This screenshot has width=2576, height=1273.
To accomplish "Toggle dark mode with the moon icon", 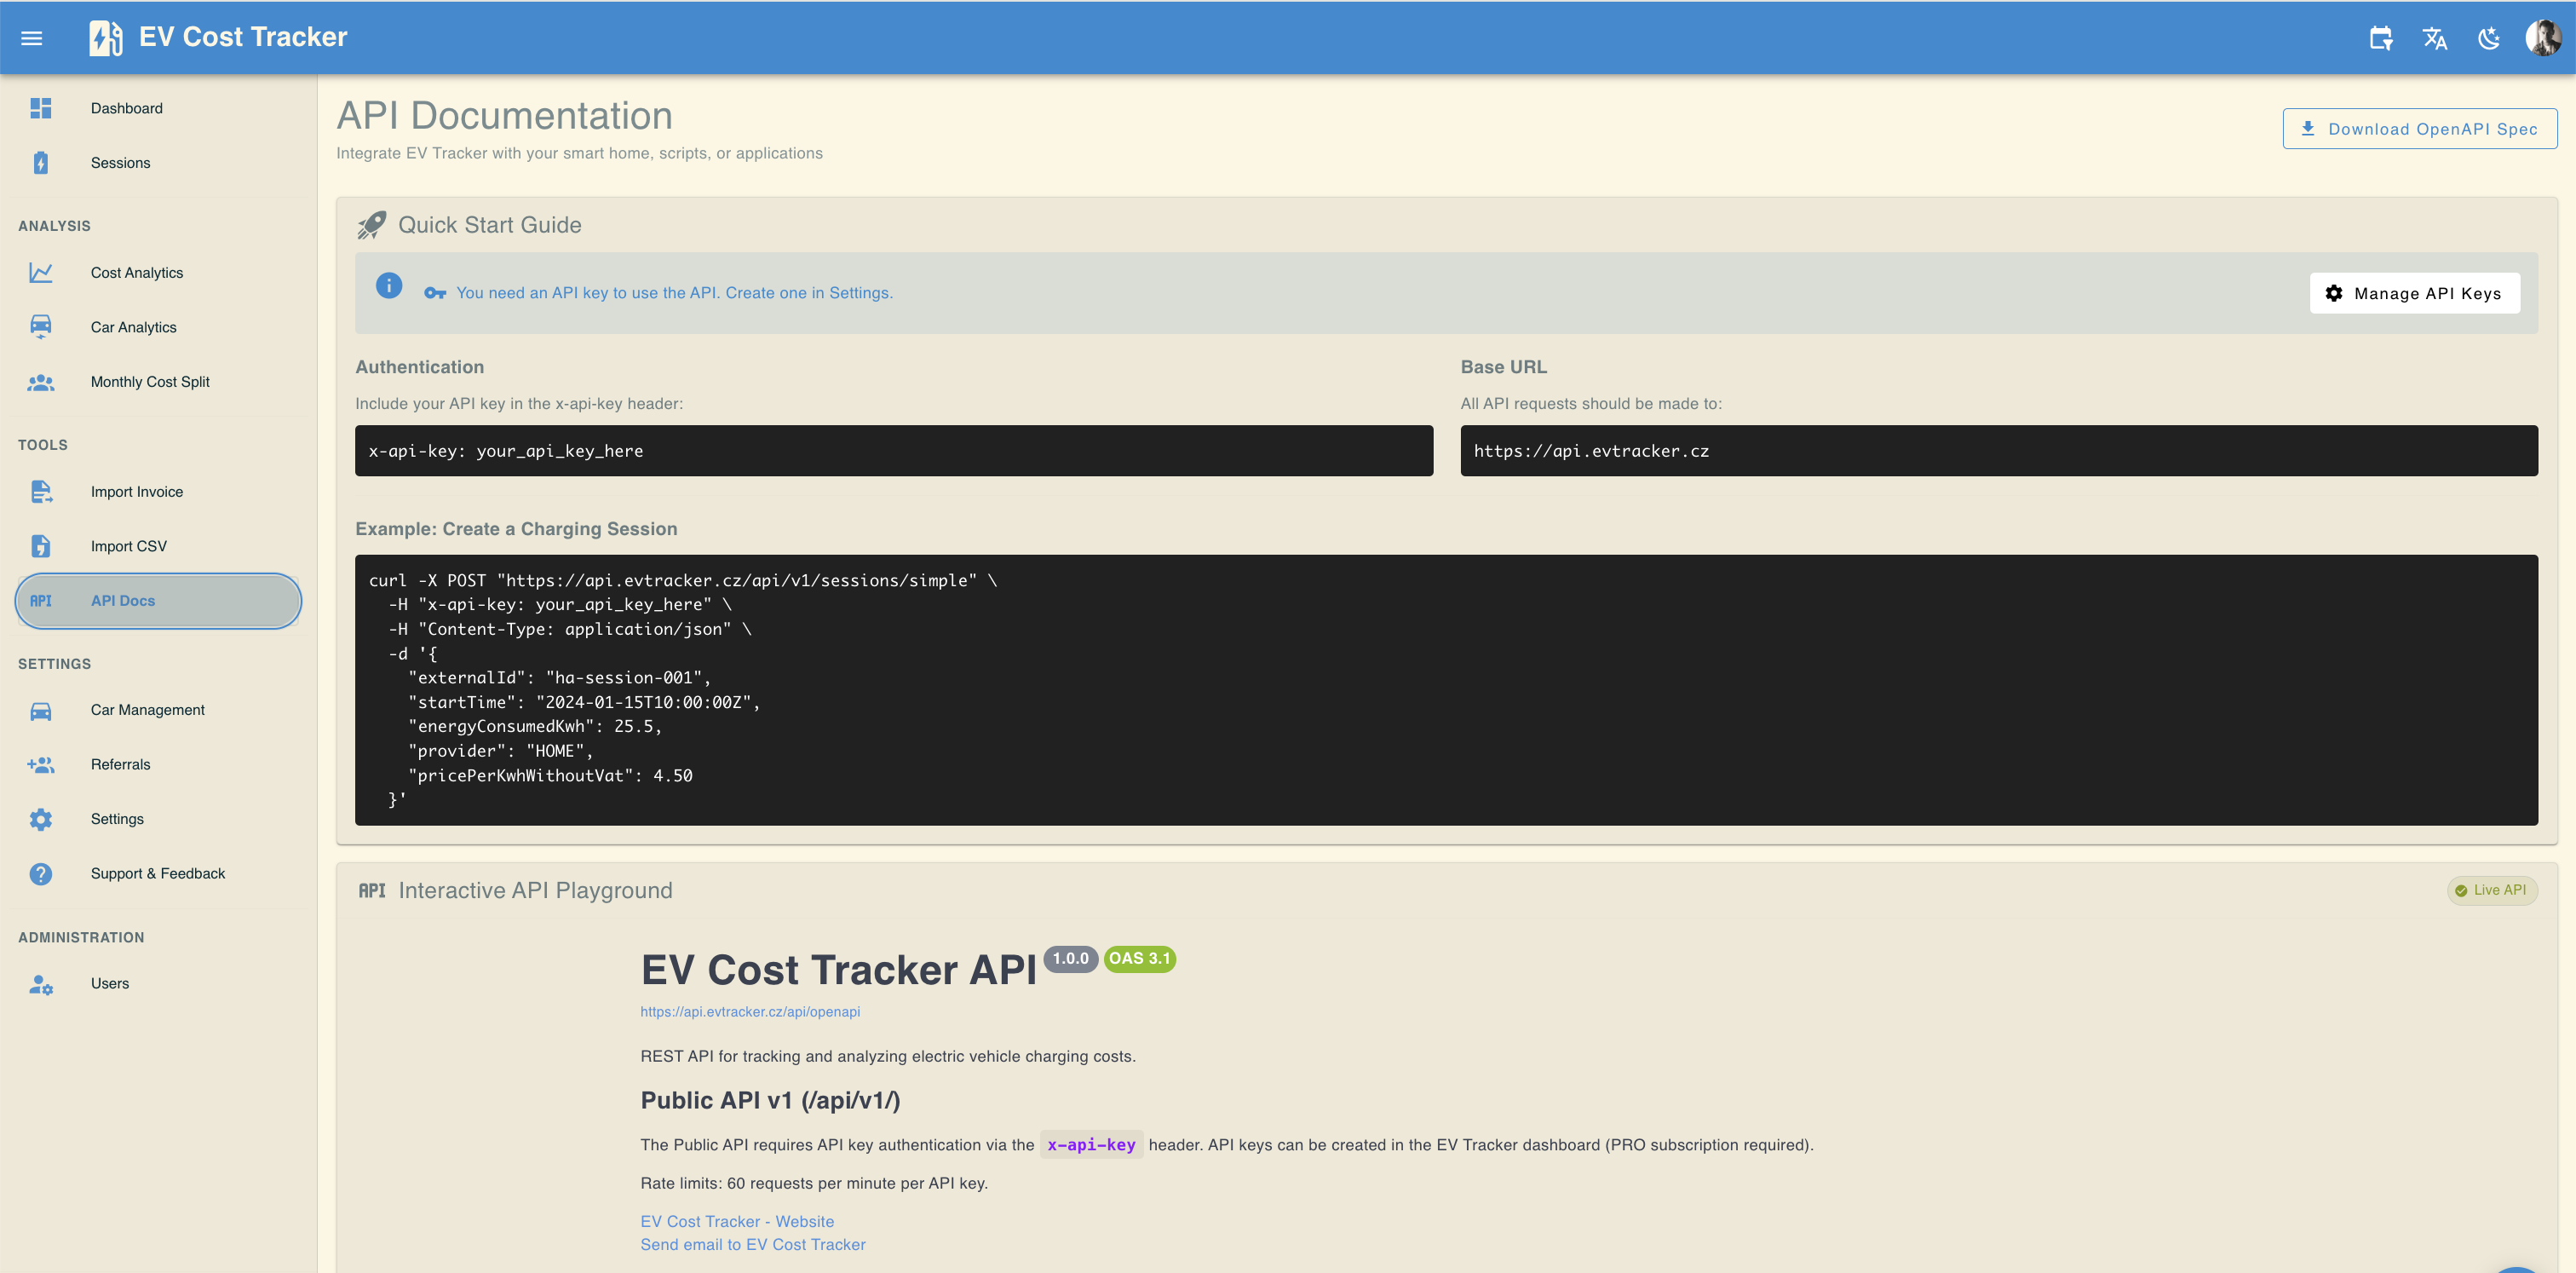I will click(2489, 38).
